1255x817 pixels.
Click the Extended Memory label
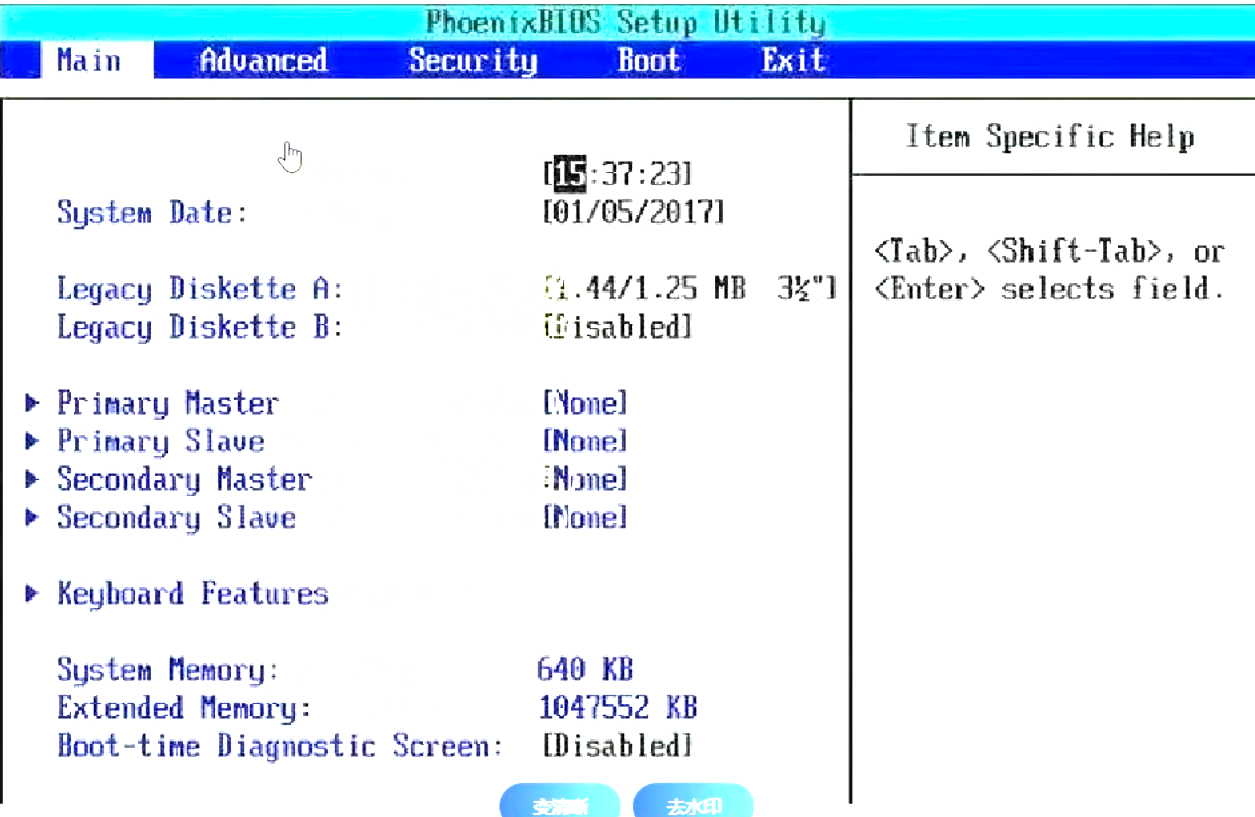tap(184, 708)
